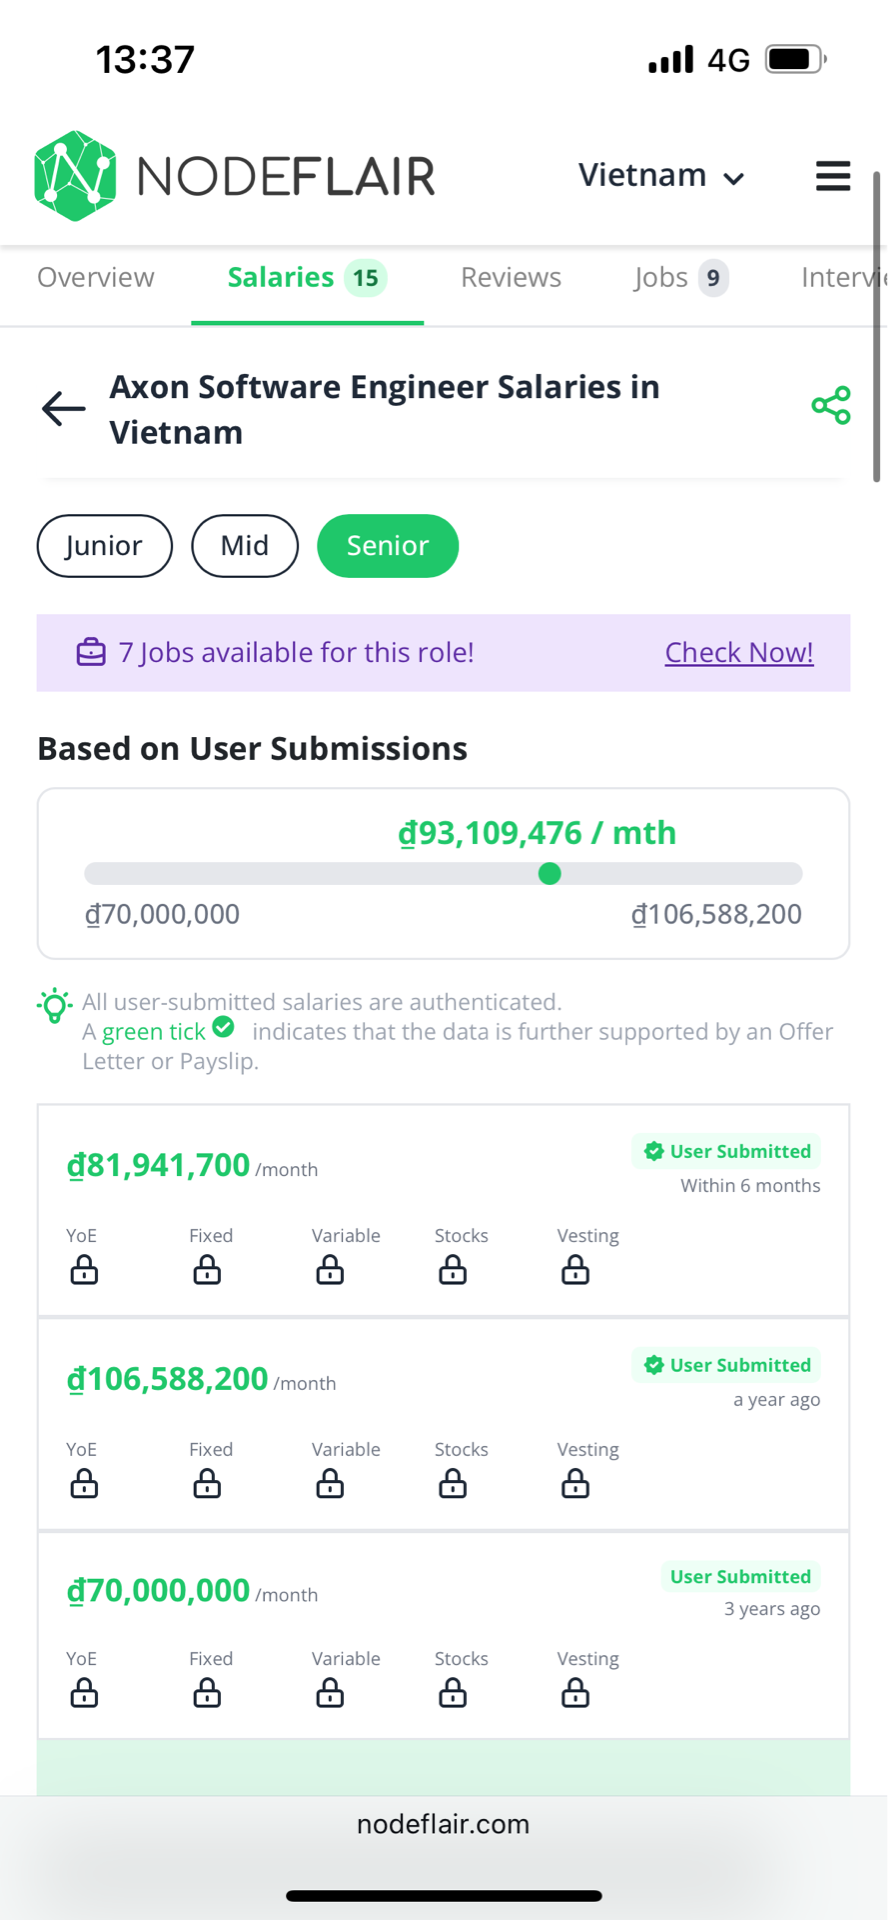
Task: Select the Junior level filter
Action: tap(105, 546)
